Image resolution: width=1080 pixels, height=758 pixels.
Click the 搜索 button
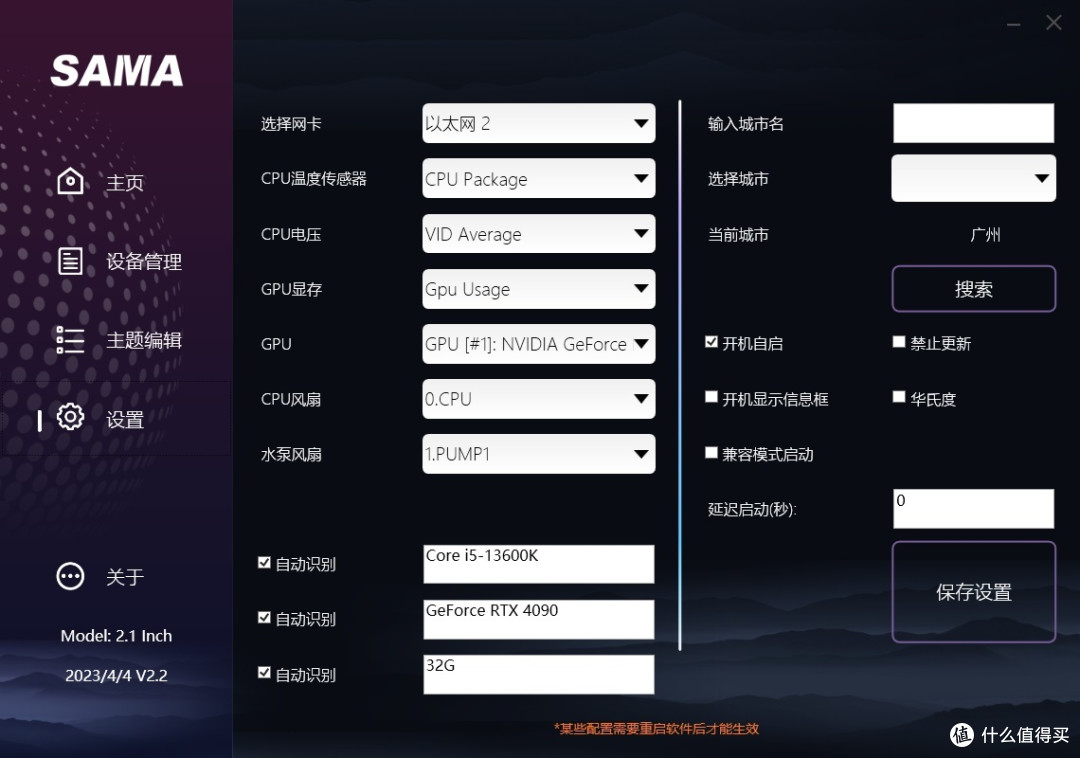(973, 289)
